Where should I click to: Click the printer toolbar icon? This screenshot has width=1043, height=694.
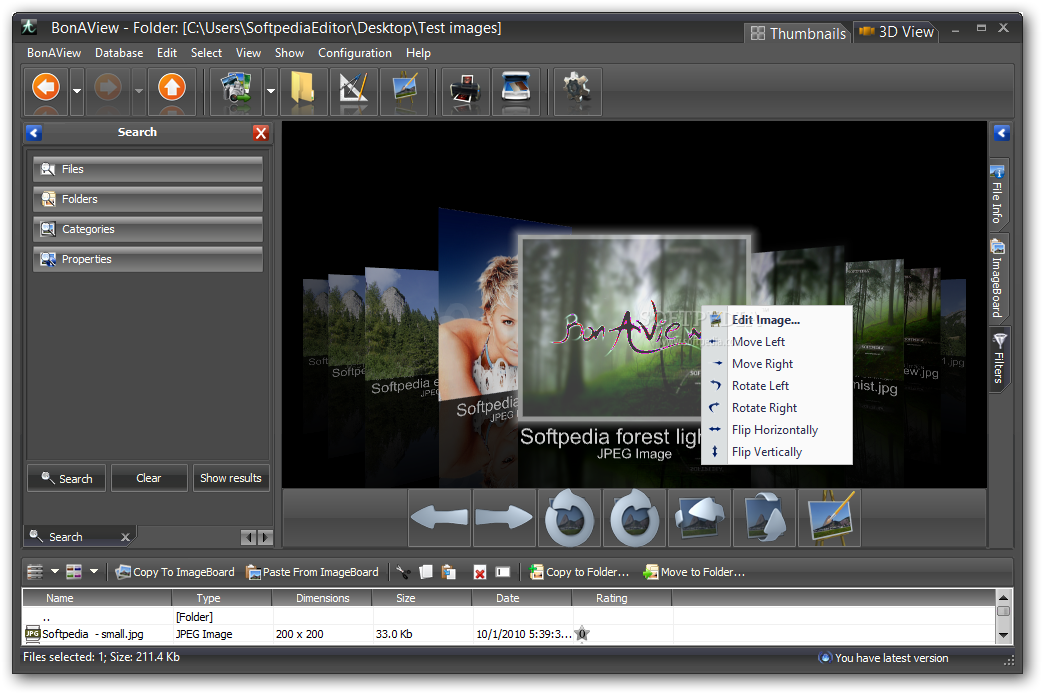tap(466, 89)
